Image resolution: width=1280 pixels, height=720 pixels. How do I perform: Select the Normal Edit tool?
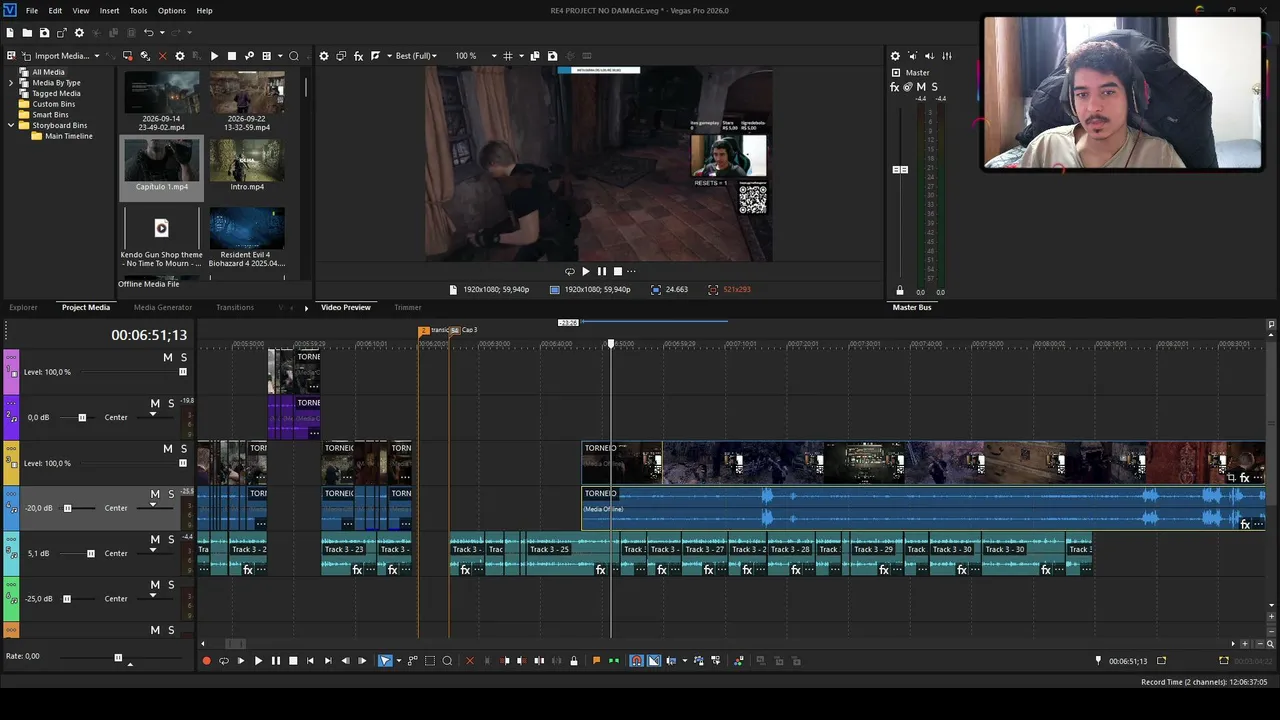(x=385, y=661)
